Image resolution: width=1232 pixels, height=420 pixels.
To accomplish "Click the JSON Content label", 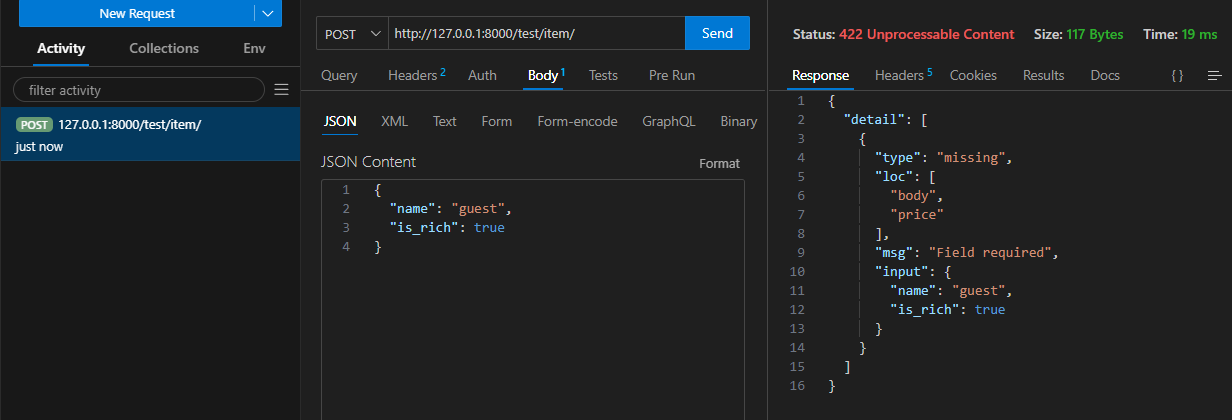I will point(368,162).
